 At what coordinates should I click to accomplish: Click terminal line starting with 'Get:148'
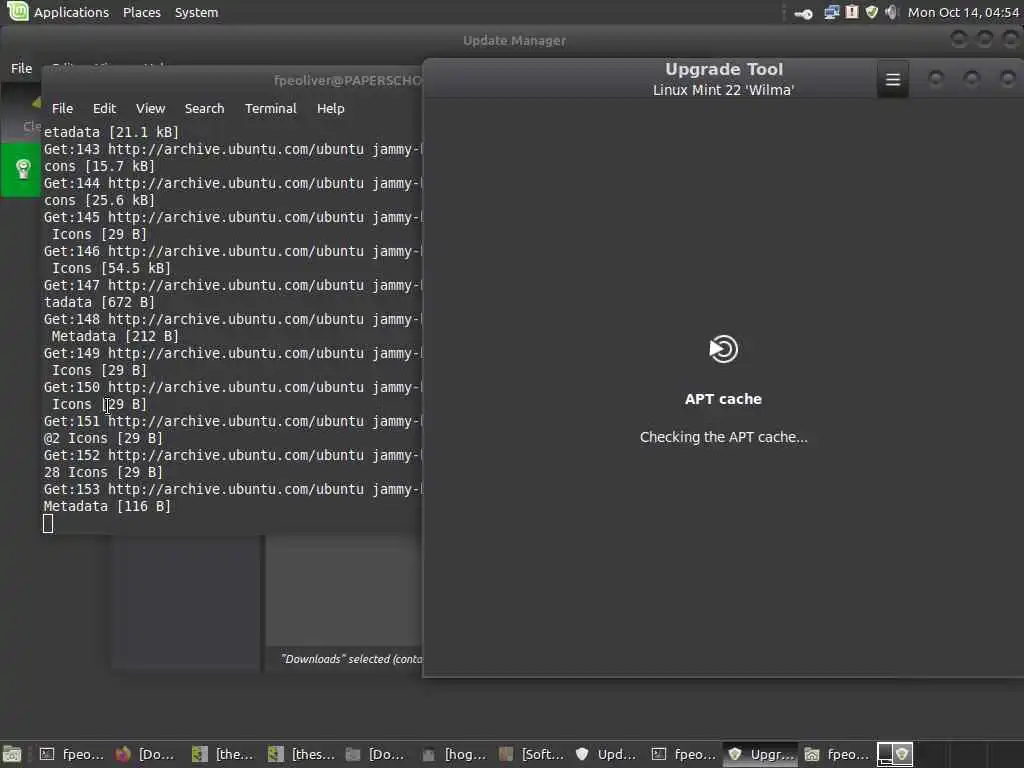232,319
